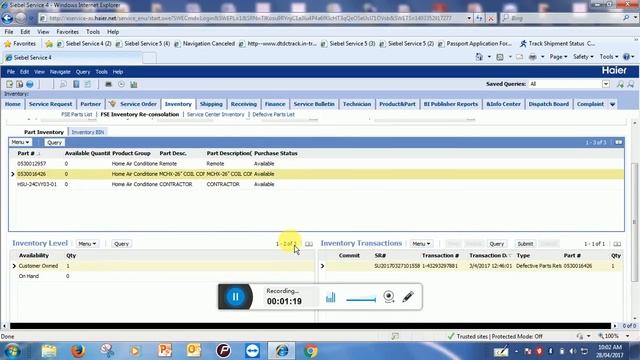Open the Siebel Navigate menu
The width and height of the screenshot is (640, 360).
[x=60, y=72]
